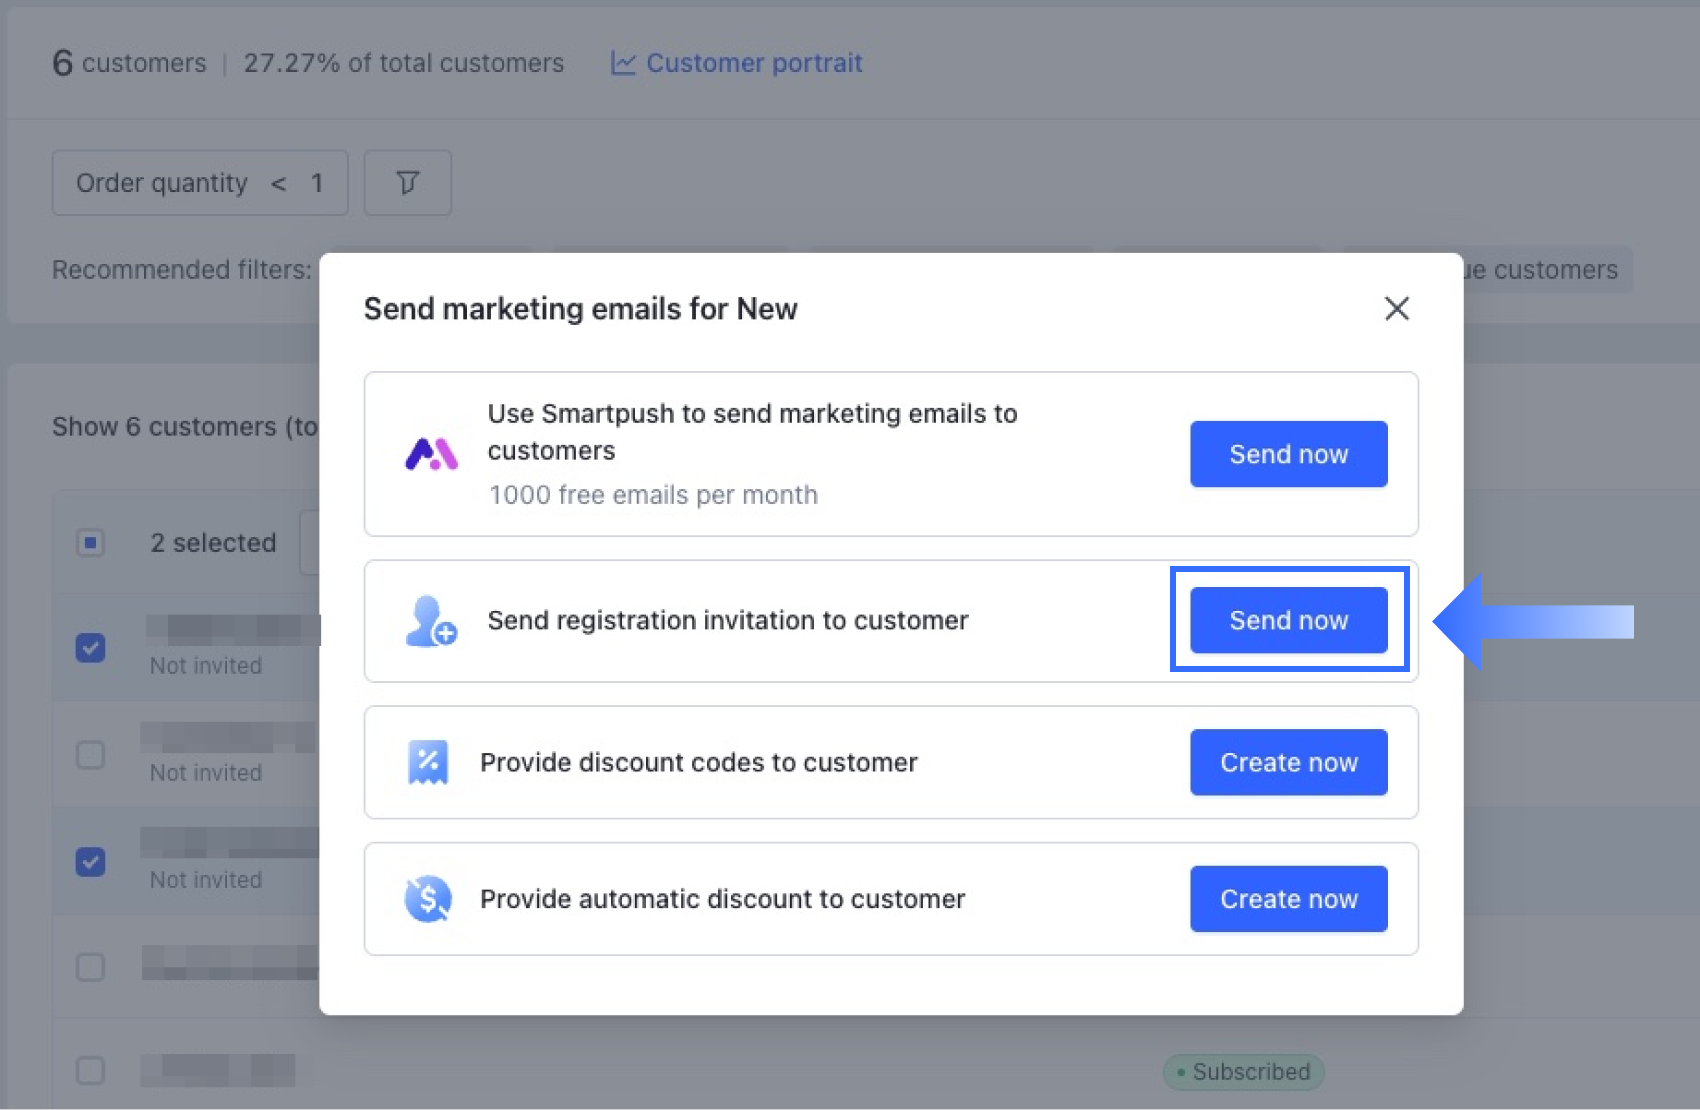Create automatic discount for customer
Screen dimensions: 1700x1110
pyautogui.click(x=1288, y=899)
